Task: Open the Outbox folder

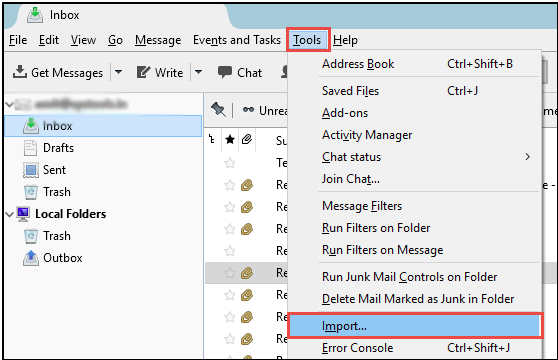Action: coord(63,258)
